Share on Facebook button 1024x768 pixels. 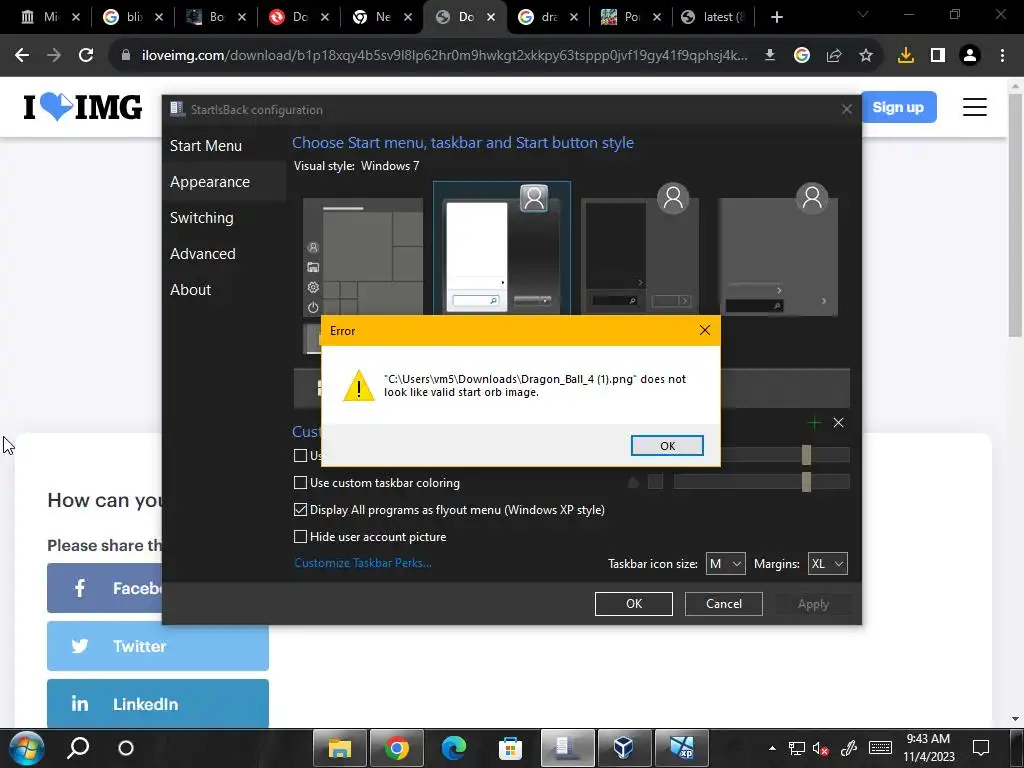[x=104, y=588]
